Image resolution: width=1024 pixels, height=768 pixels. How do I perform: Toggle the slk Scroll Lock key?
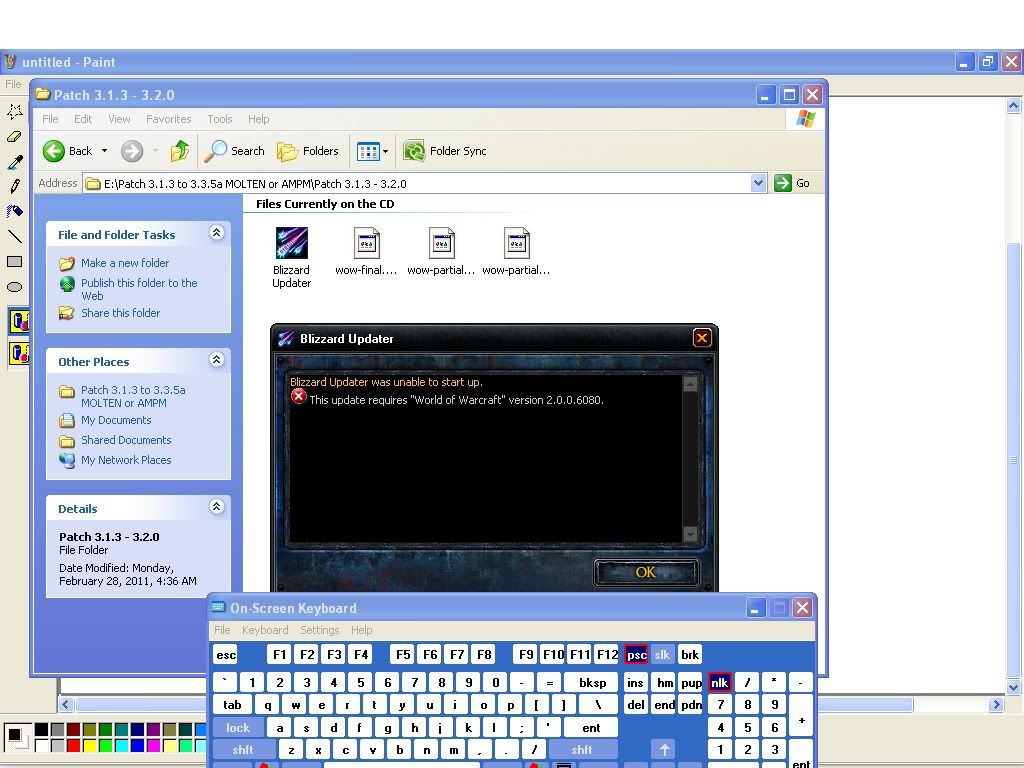tap(662, 654)
